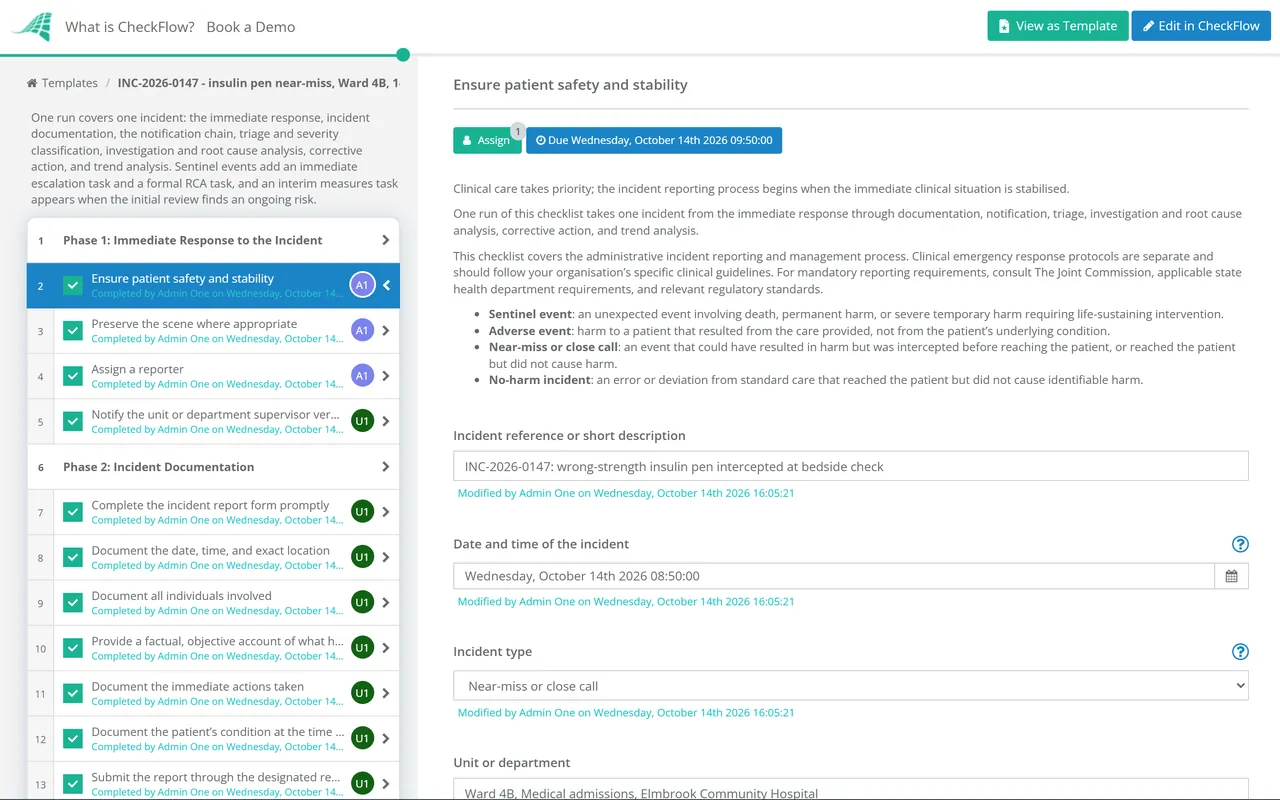Click the Date and time input field
1280x800 pixels.
[x=834, y=576]
